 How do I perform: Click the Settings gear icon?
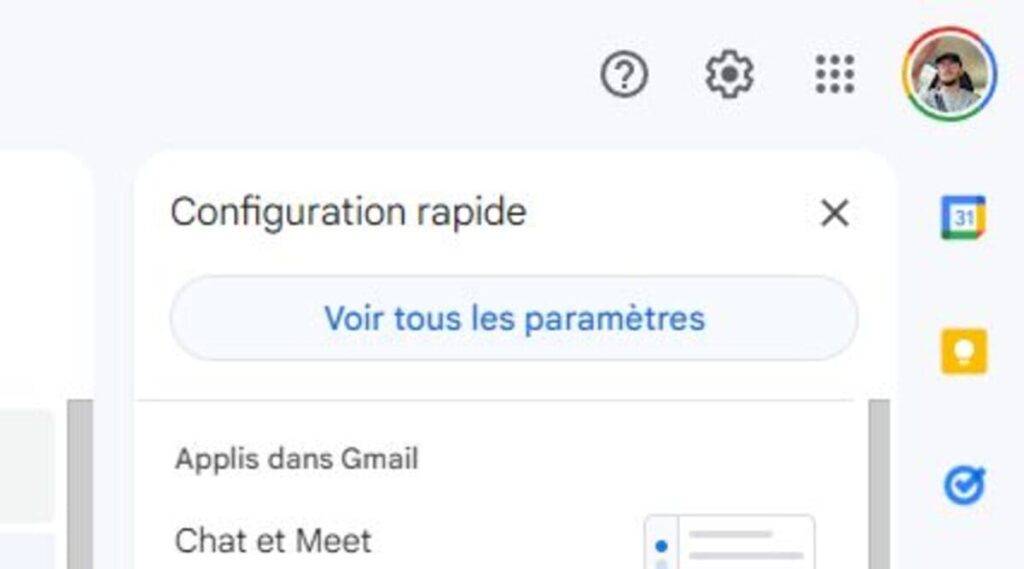(729, 74)
